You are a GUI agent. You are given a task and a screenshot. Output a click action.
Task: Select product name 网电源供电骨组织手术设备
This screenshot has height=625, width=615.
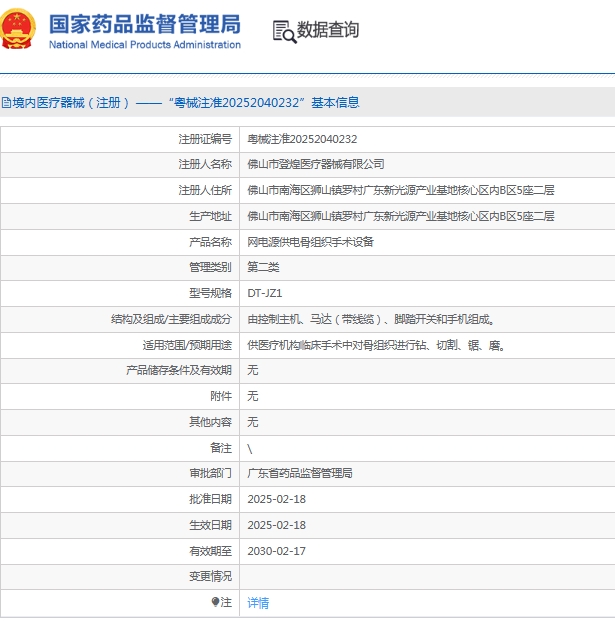click(310, 242)
